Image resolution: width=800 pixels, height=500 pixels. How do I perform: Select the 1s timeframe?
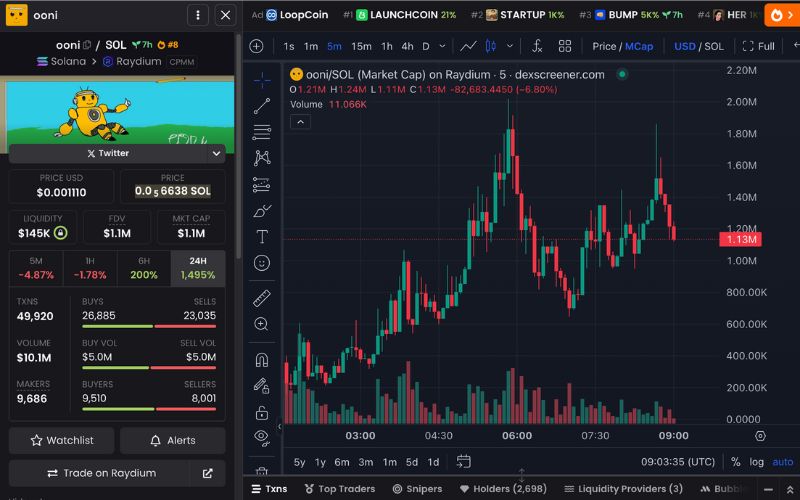(x=289, y=46)
